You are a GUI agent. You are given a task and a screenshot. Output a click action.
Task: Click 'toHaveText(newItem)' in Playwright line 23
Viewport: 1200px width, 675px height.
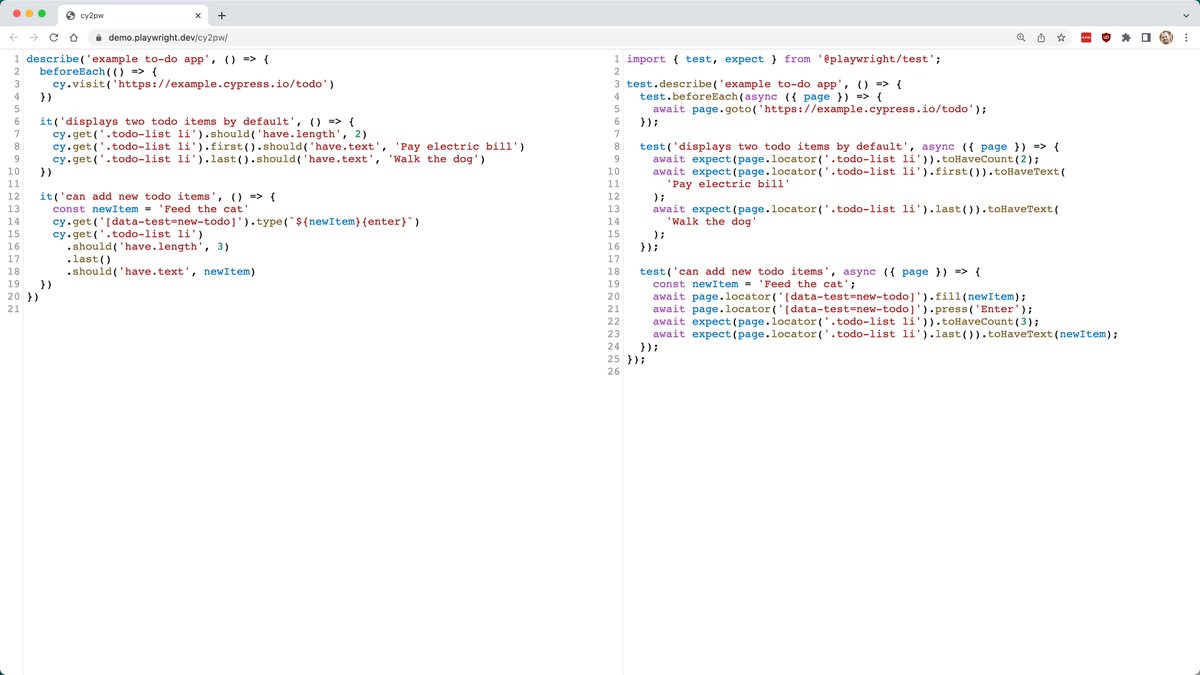(x=1048, y=334)
